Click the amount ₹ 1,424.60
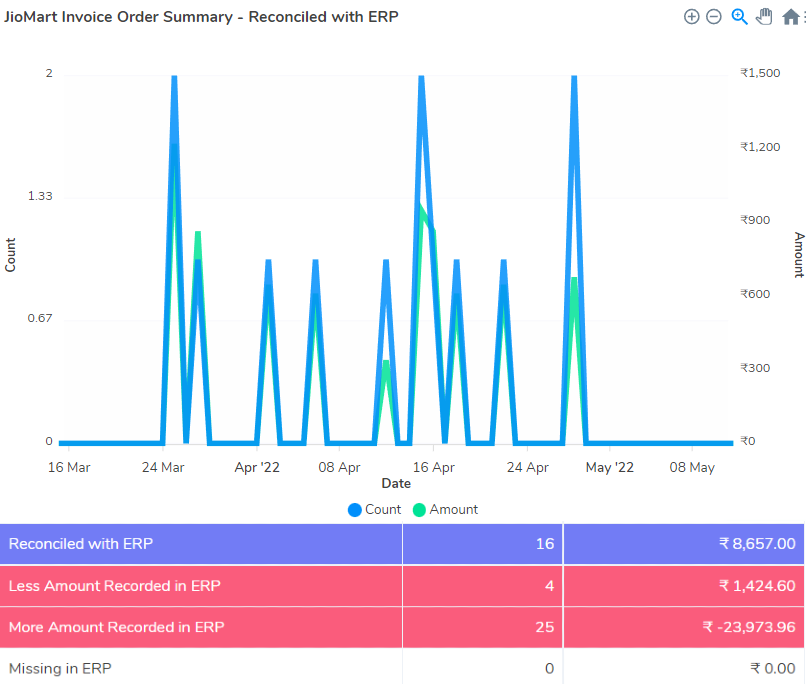 point(757,586)
